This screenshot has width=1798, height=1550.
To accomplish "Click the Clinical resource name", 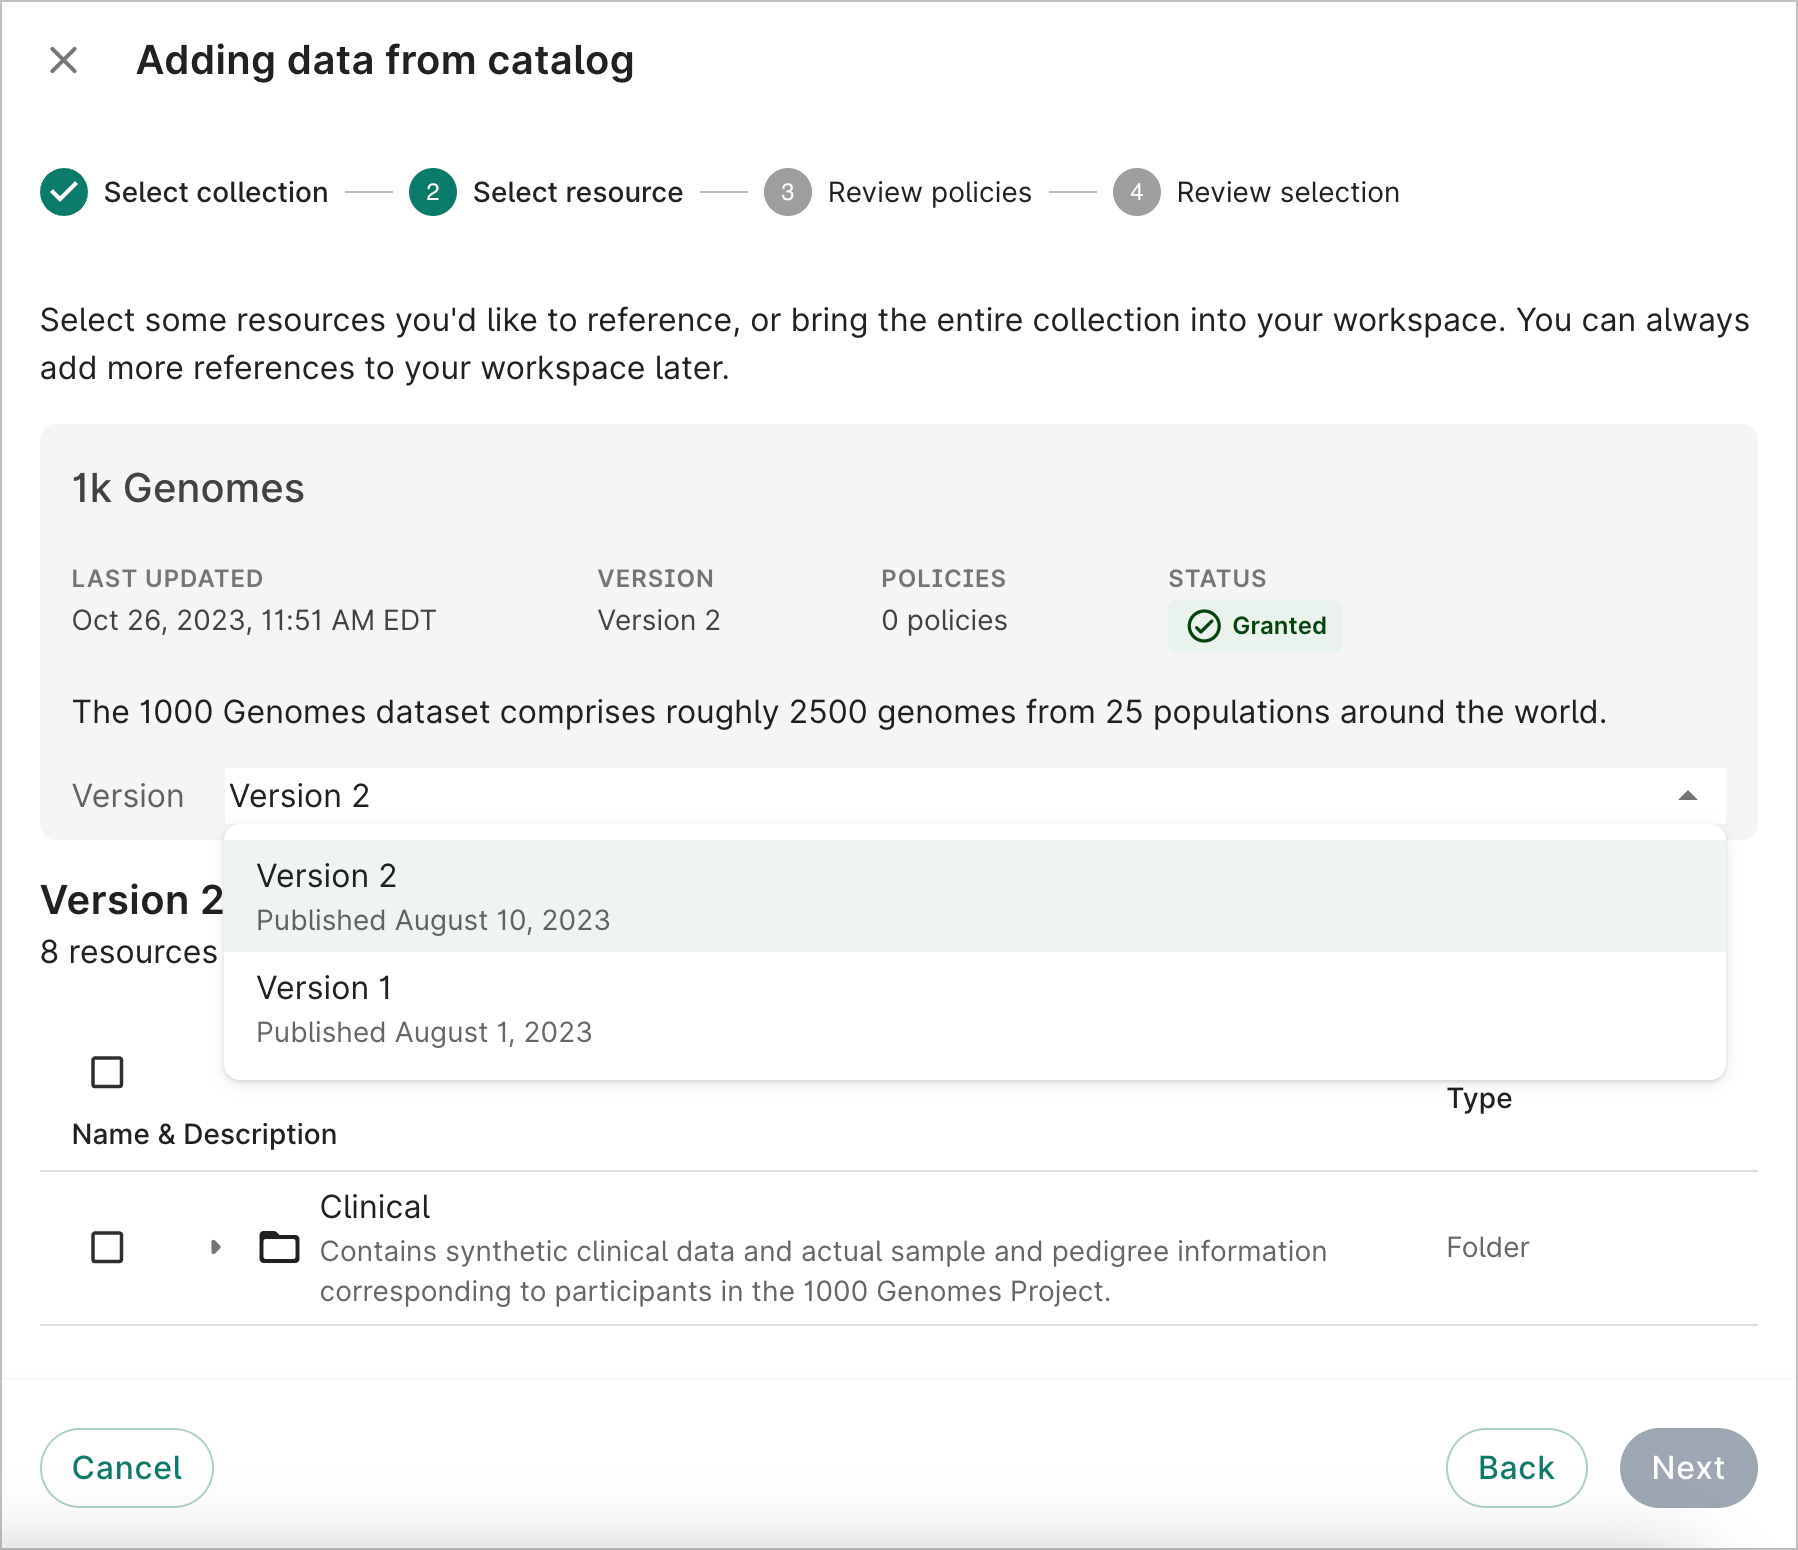I will click(x=375, y=1207).
